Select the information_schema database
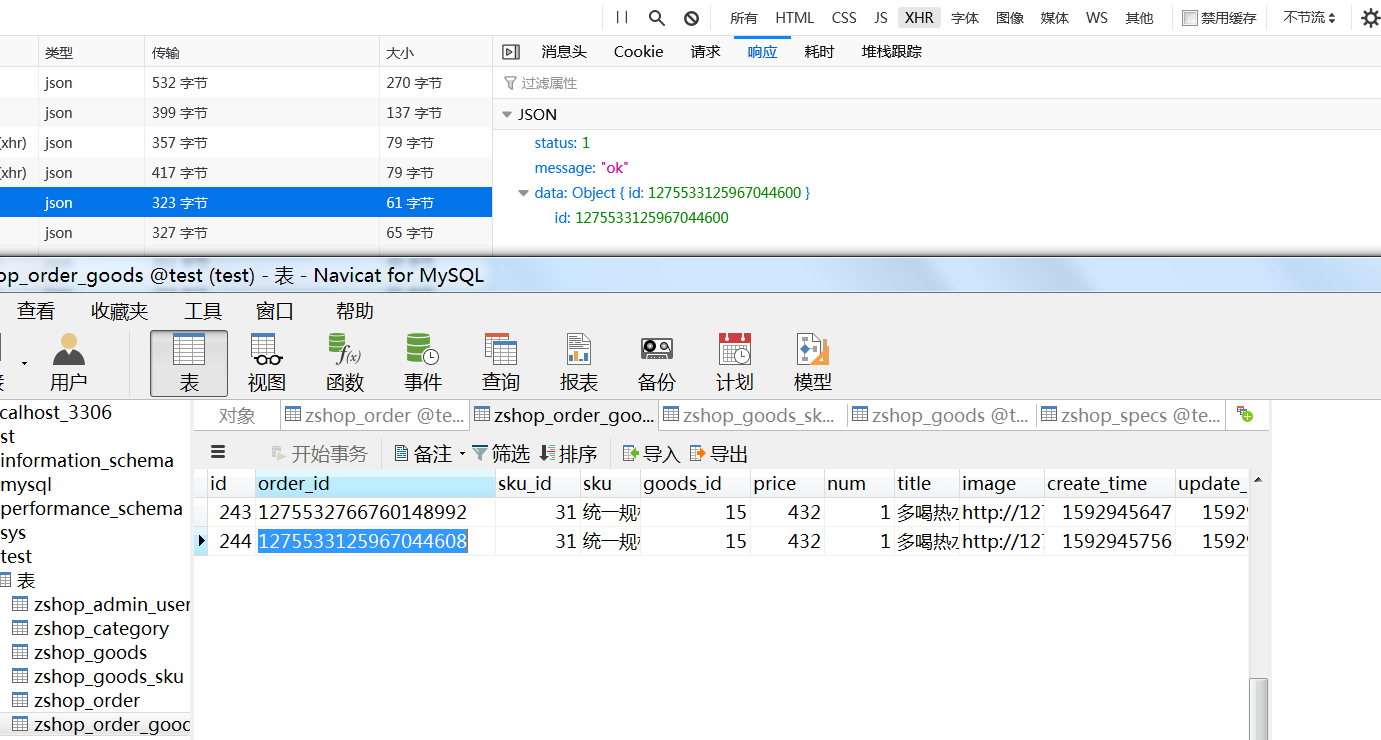 tap(87, 460)
